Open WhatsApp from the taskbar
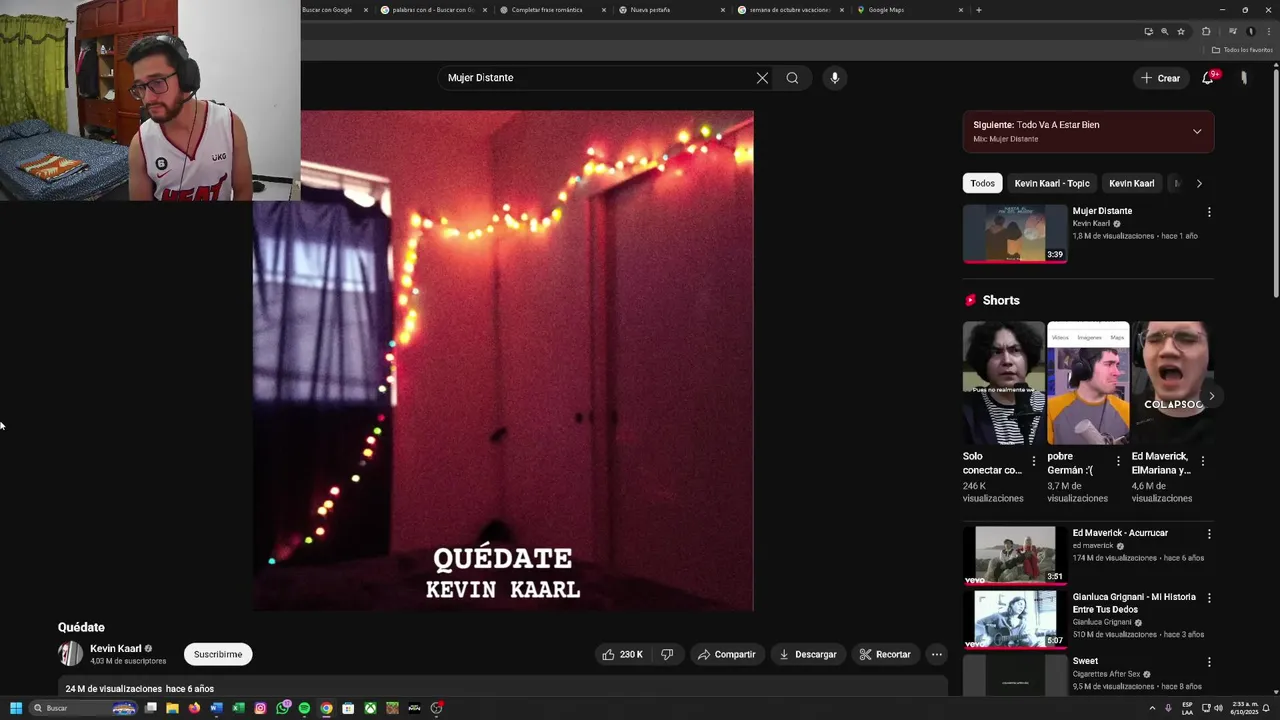 click(x=283, y=708)
